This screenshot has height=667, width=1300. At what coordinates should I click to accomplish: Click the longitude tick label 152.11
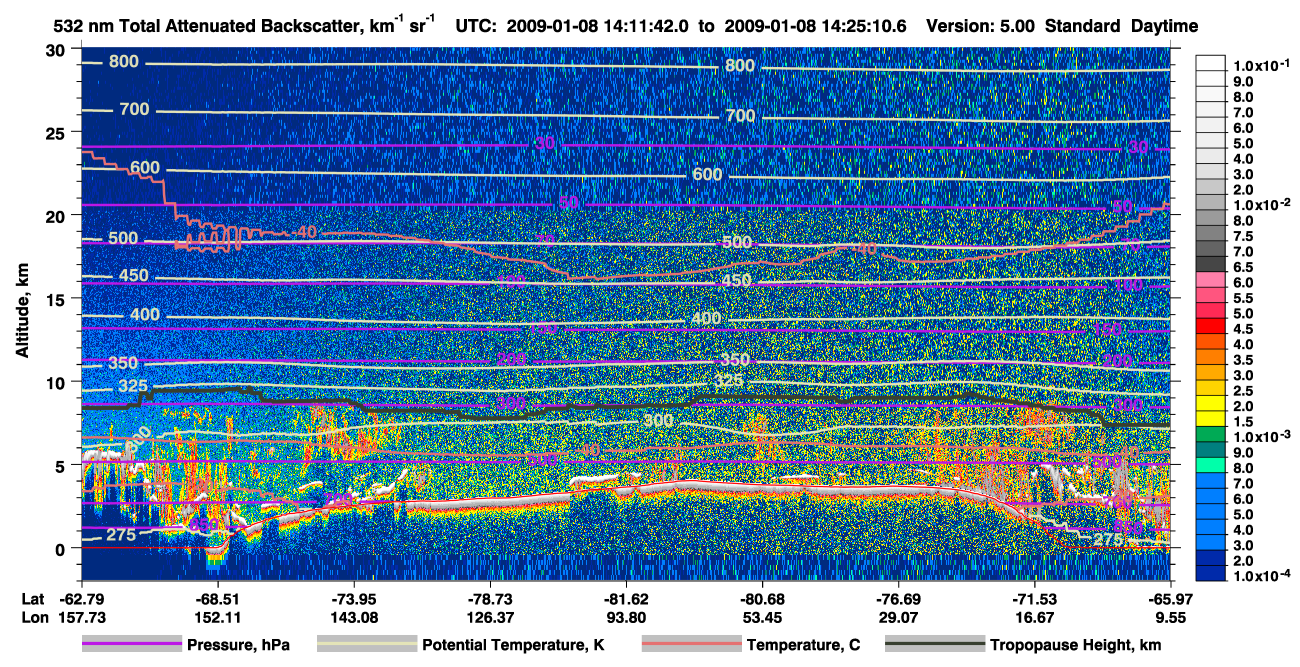pyautogui.click(x=218, y=617)
